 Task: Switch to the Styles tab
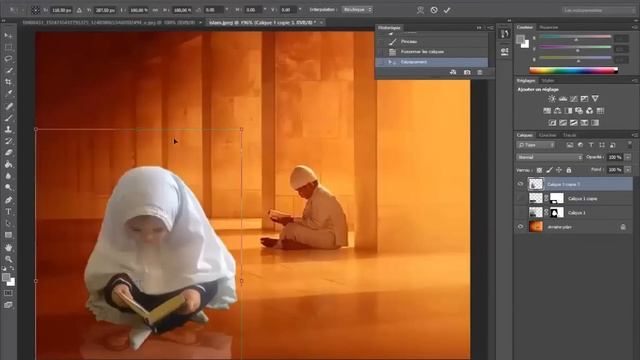pos(547,80)
